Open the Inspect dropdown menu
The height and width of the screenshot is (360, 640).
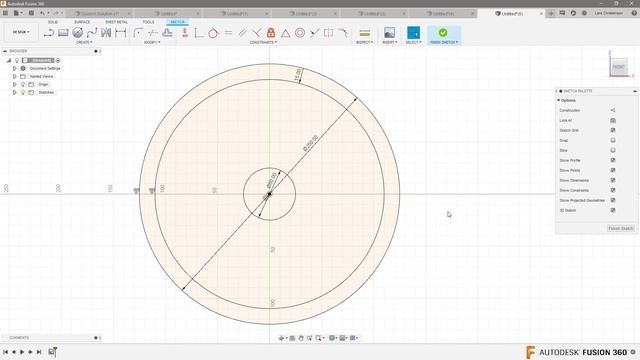(364, 42)
